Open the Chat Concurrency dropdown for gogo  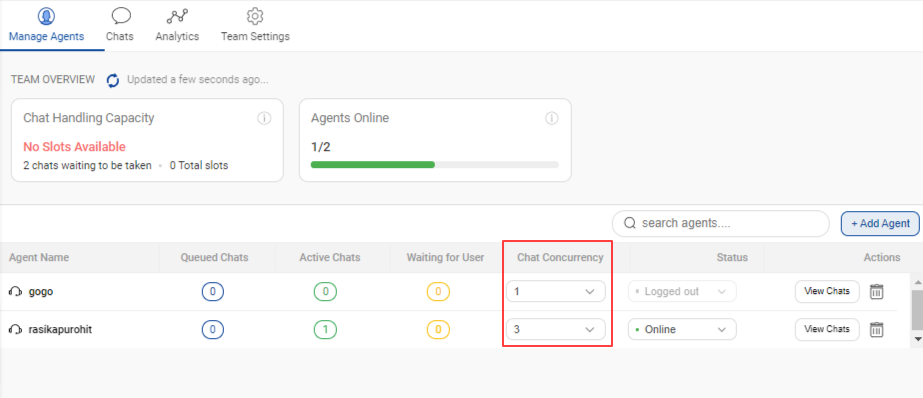(556, 291)
